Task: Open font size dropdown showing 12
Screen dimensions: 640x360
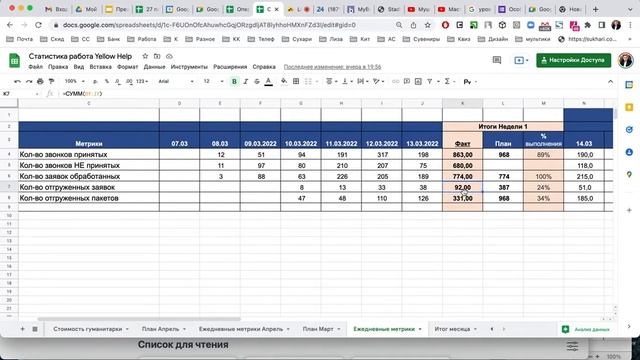Action: pos(213,82)
